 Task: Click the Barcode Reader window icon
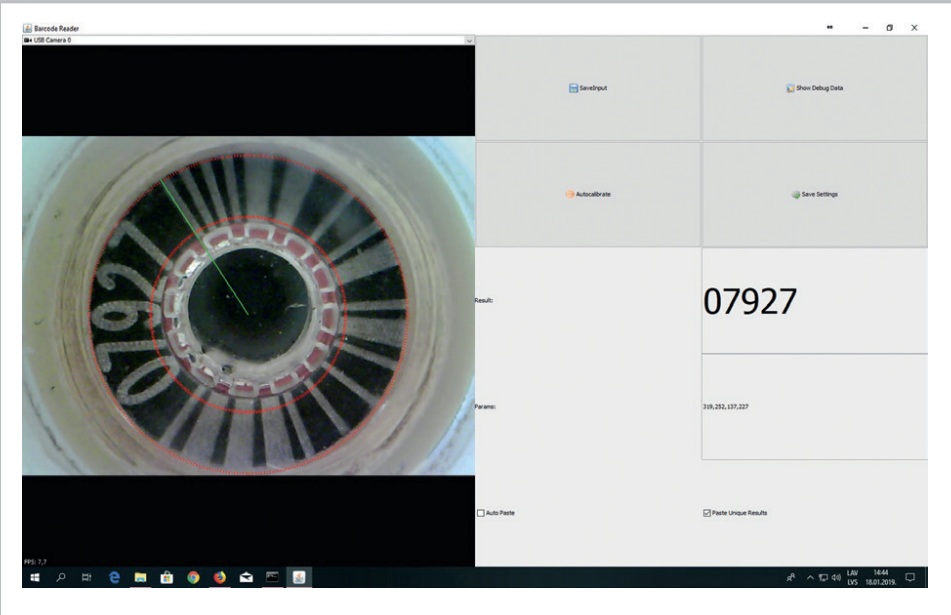[27, 28]
